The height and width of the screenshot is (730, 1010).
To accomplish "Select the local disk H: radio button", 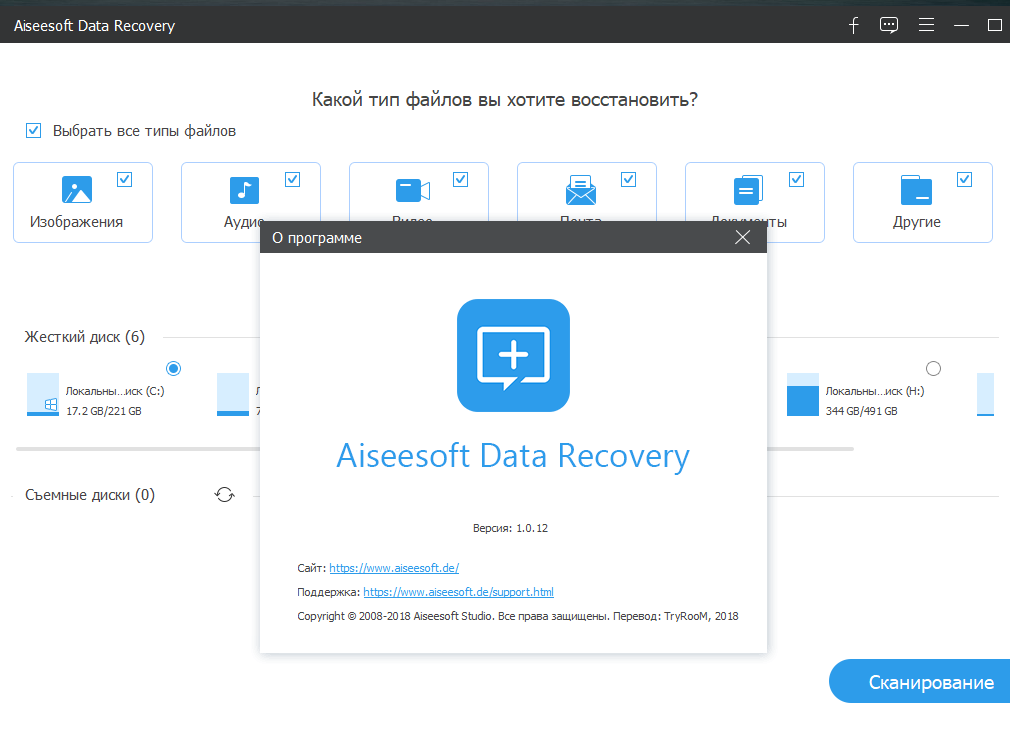I will click(933, 369).
